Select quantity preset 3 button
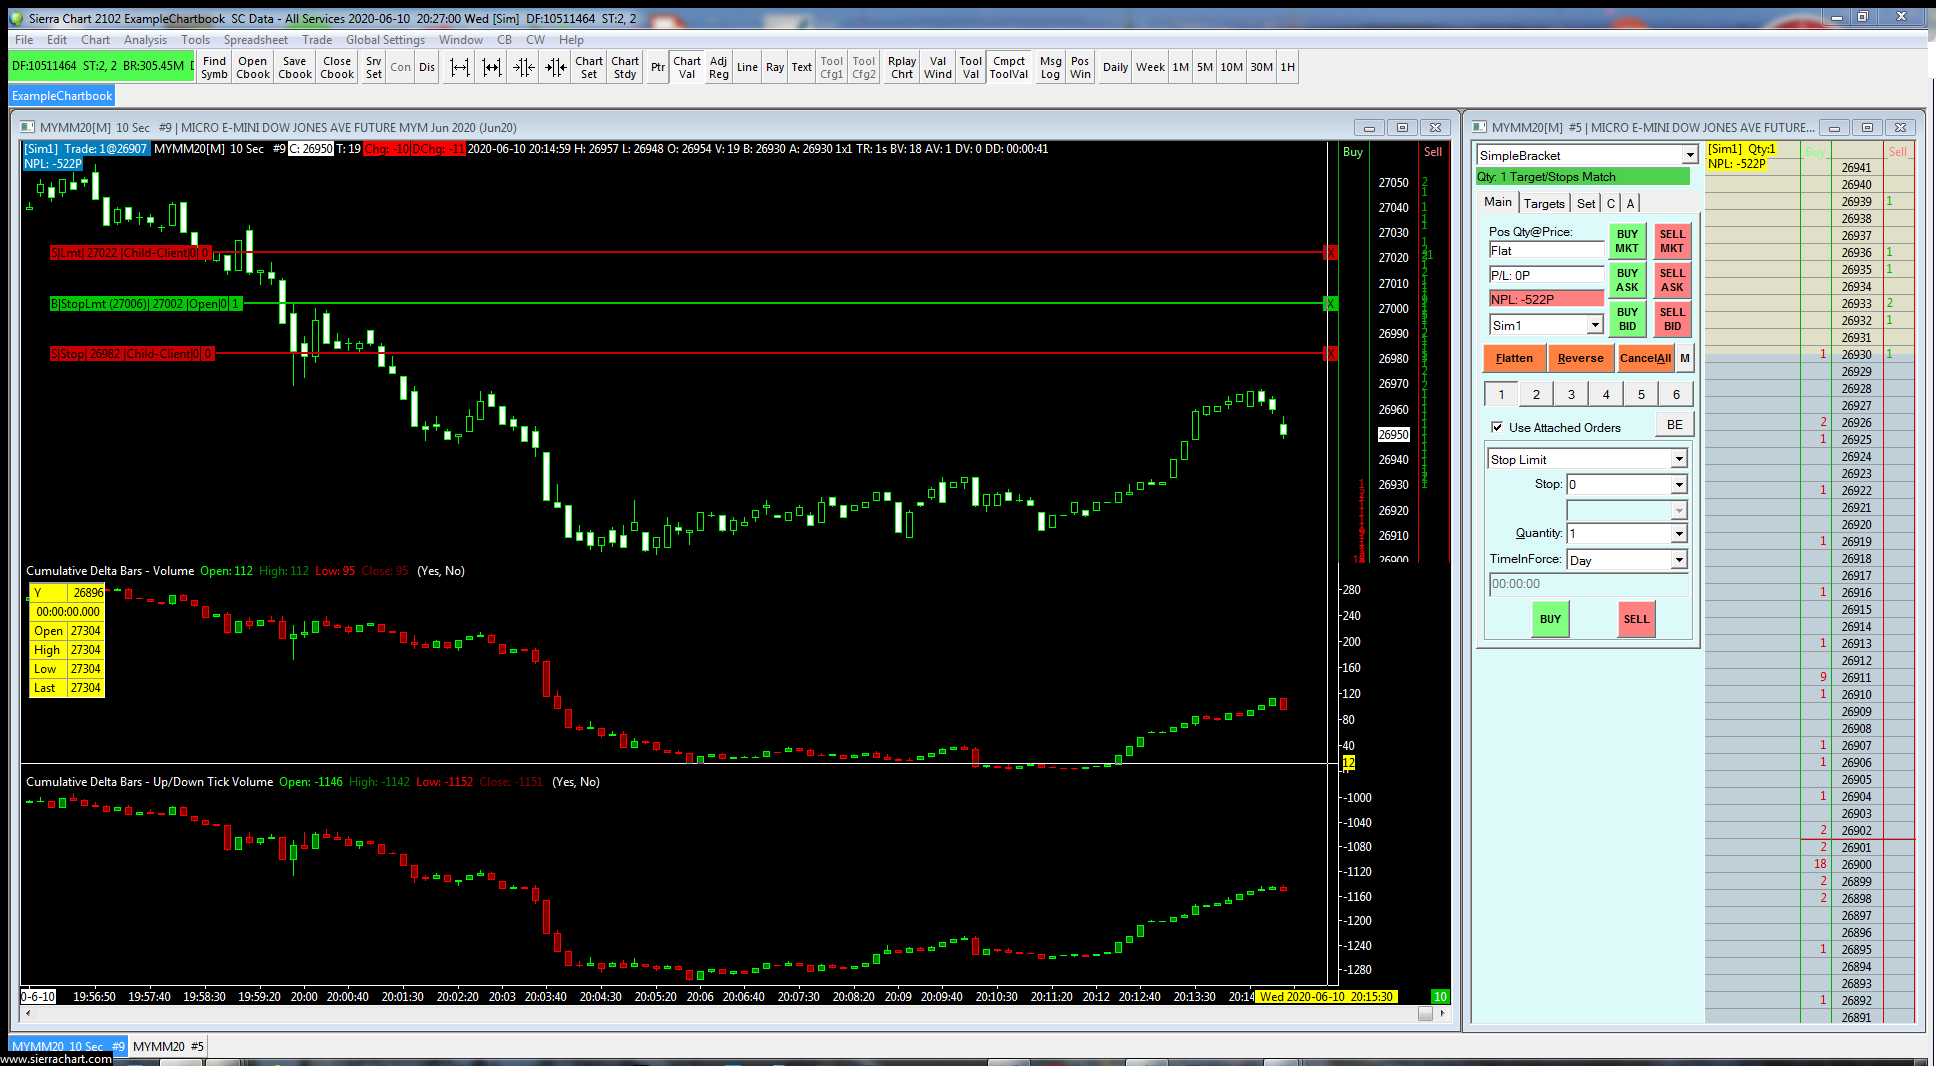Image resolution: width=1936 pixels, height=1066 pixels. [x=1571, y=394]
